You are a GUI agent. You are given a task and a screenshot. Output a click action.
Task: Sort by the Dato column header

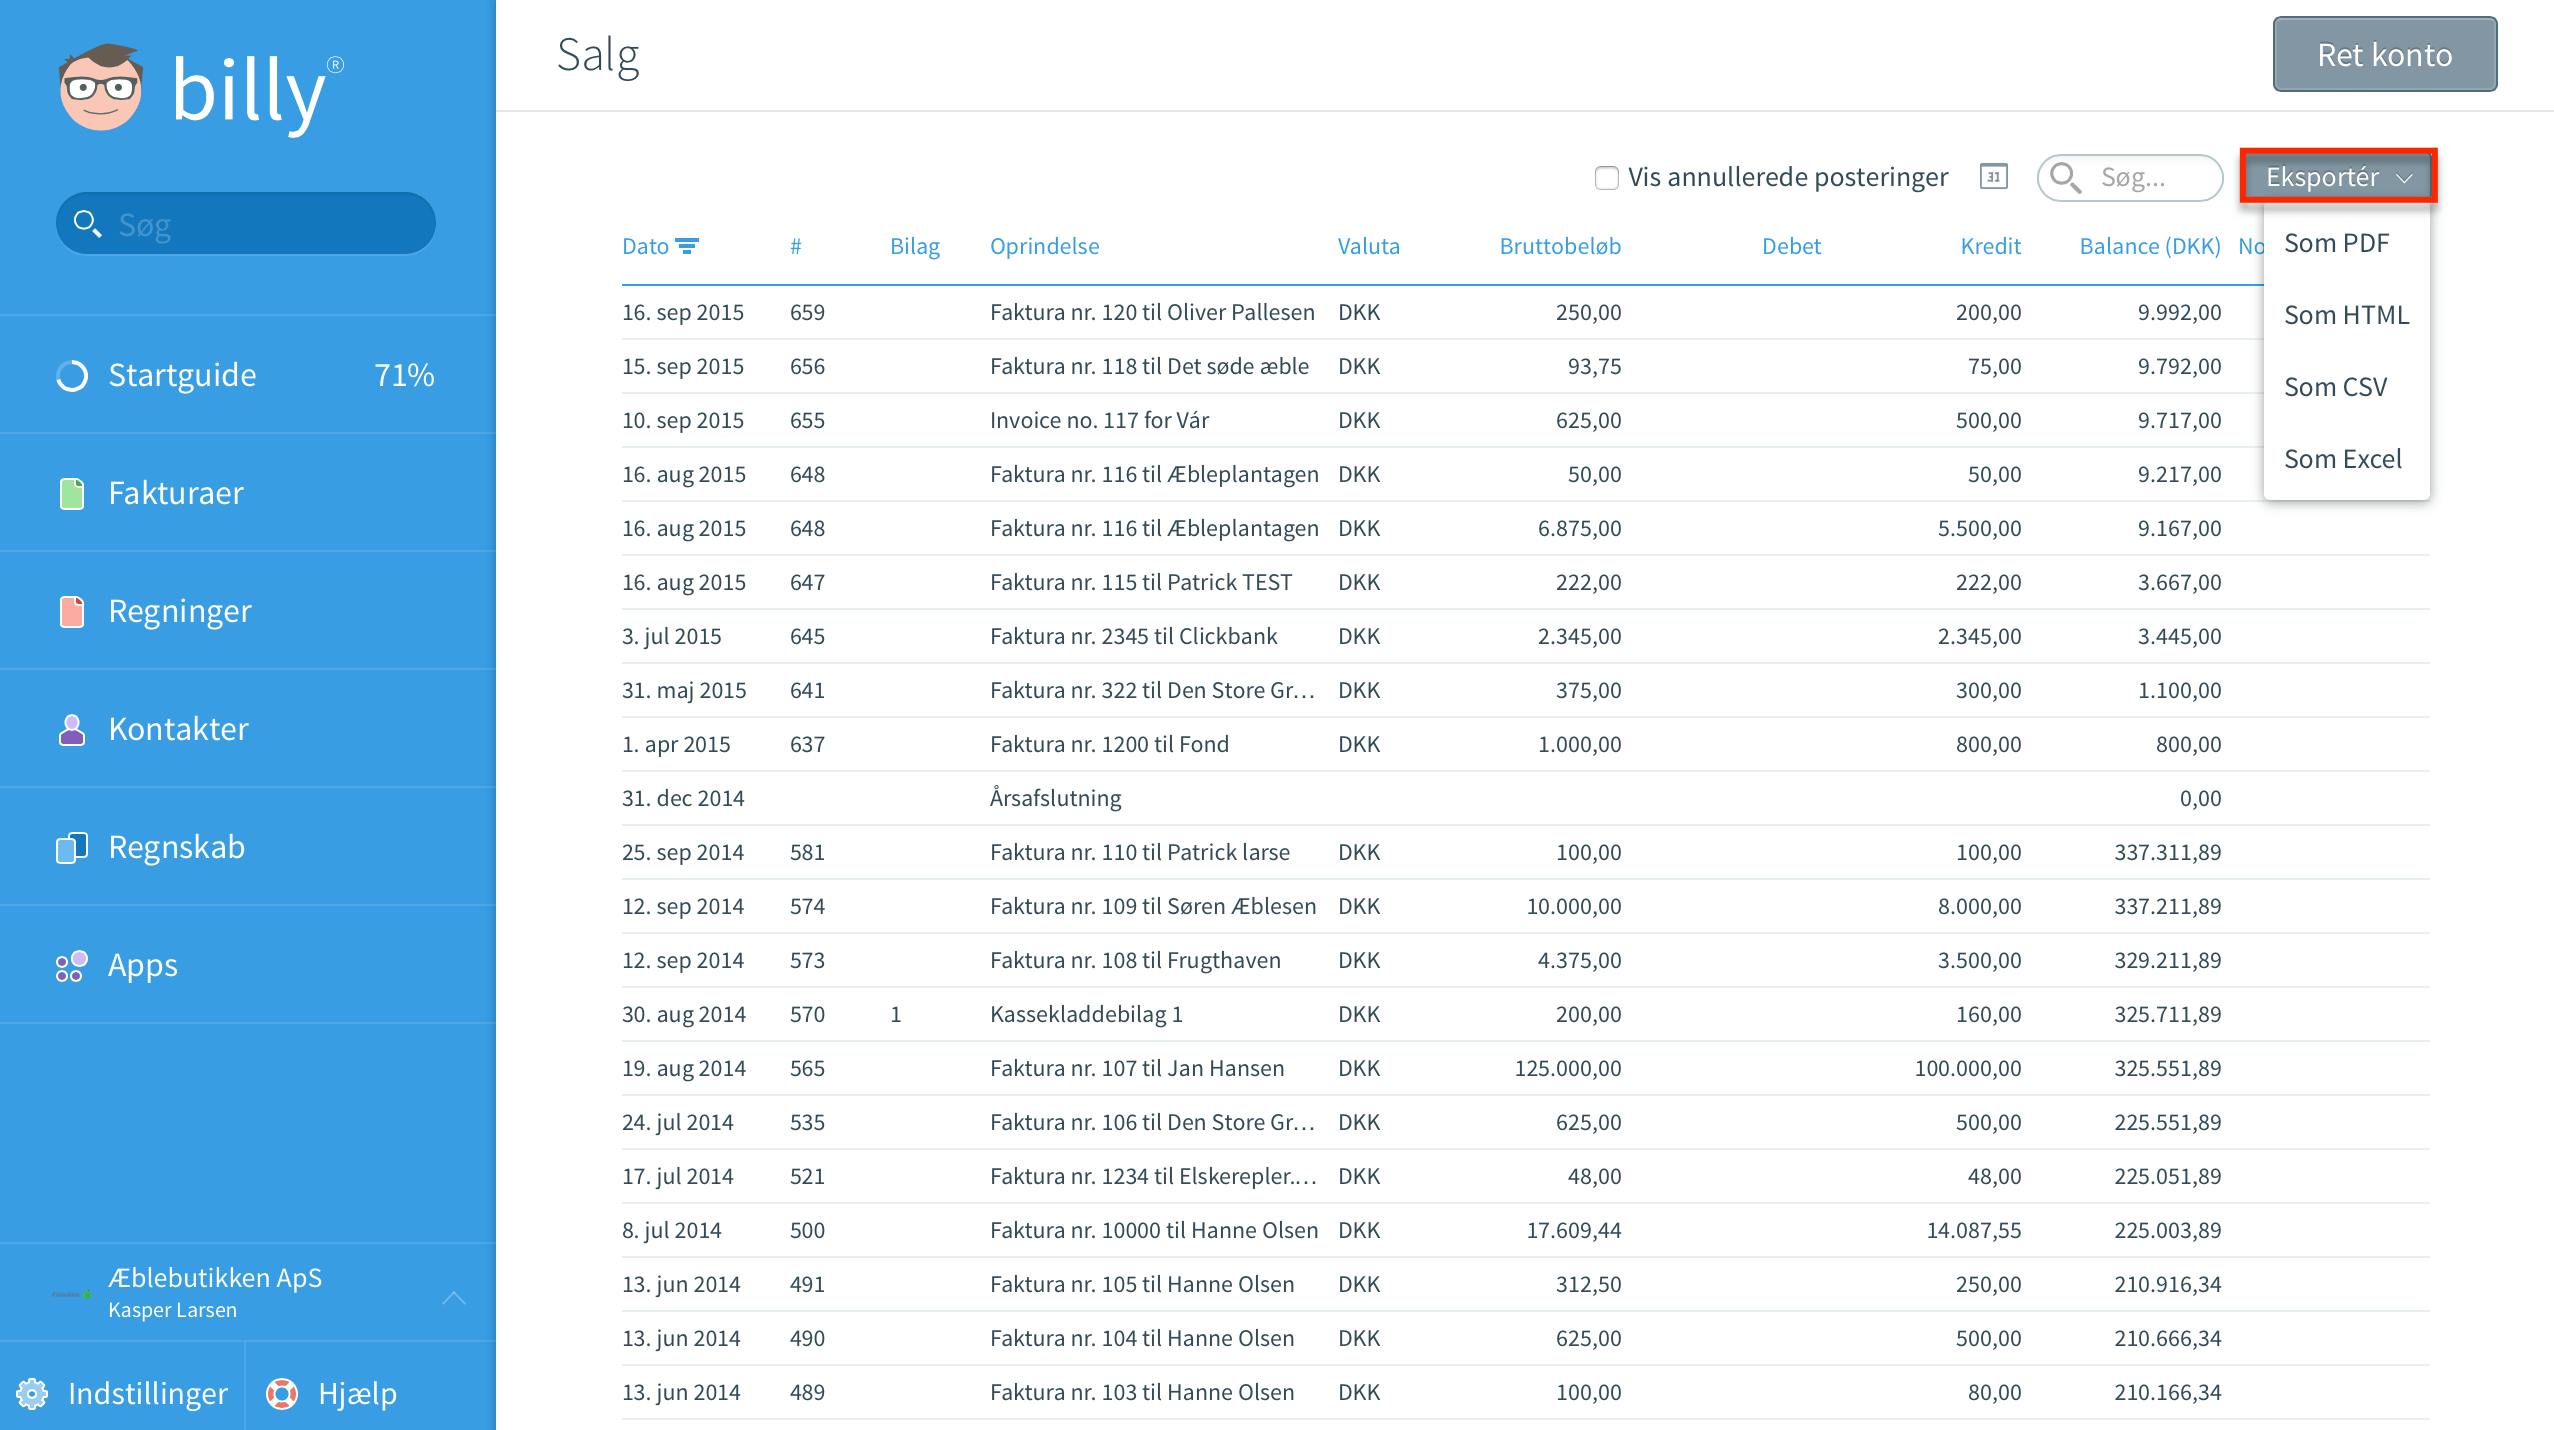pos(645,246)
